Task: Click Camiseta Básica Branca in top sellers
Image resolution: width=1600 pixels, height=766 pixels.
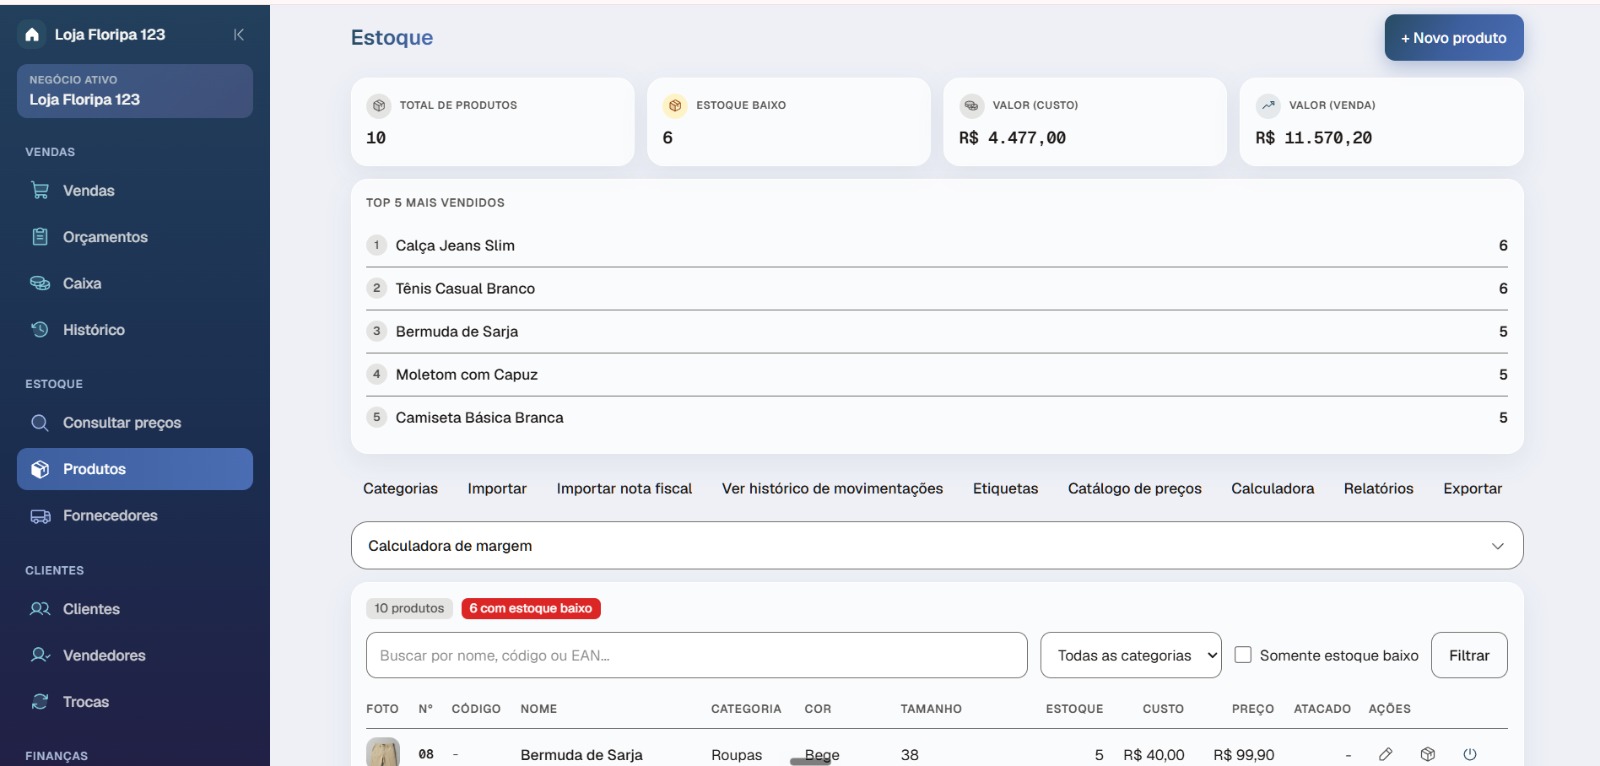Action: [480, 417]
